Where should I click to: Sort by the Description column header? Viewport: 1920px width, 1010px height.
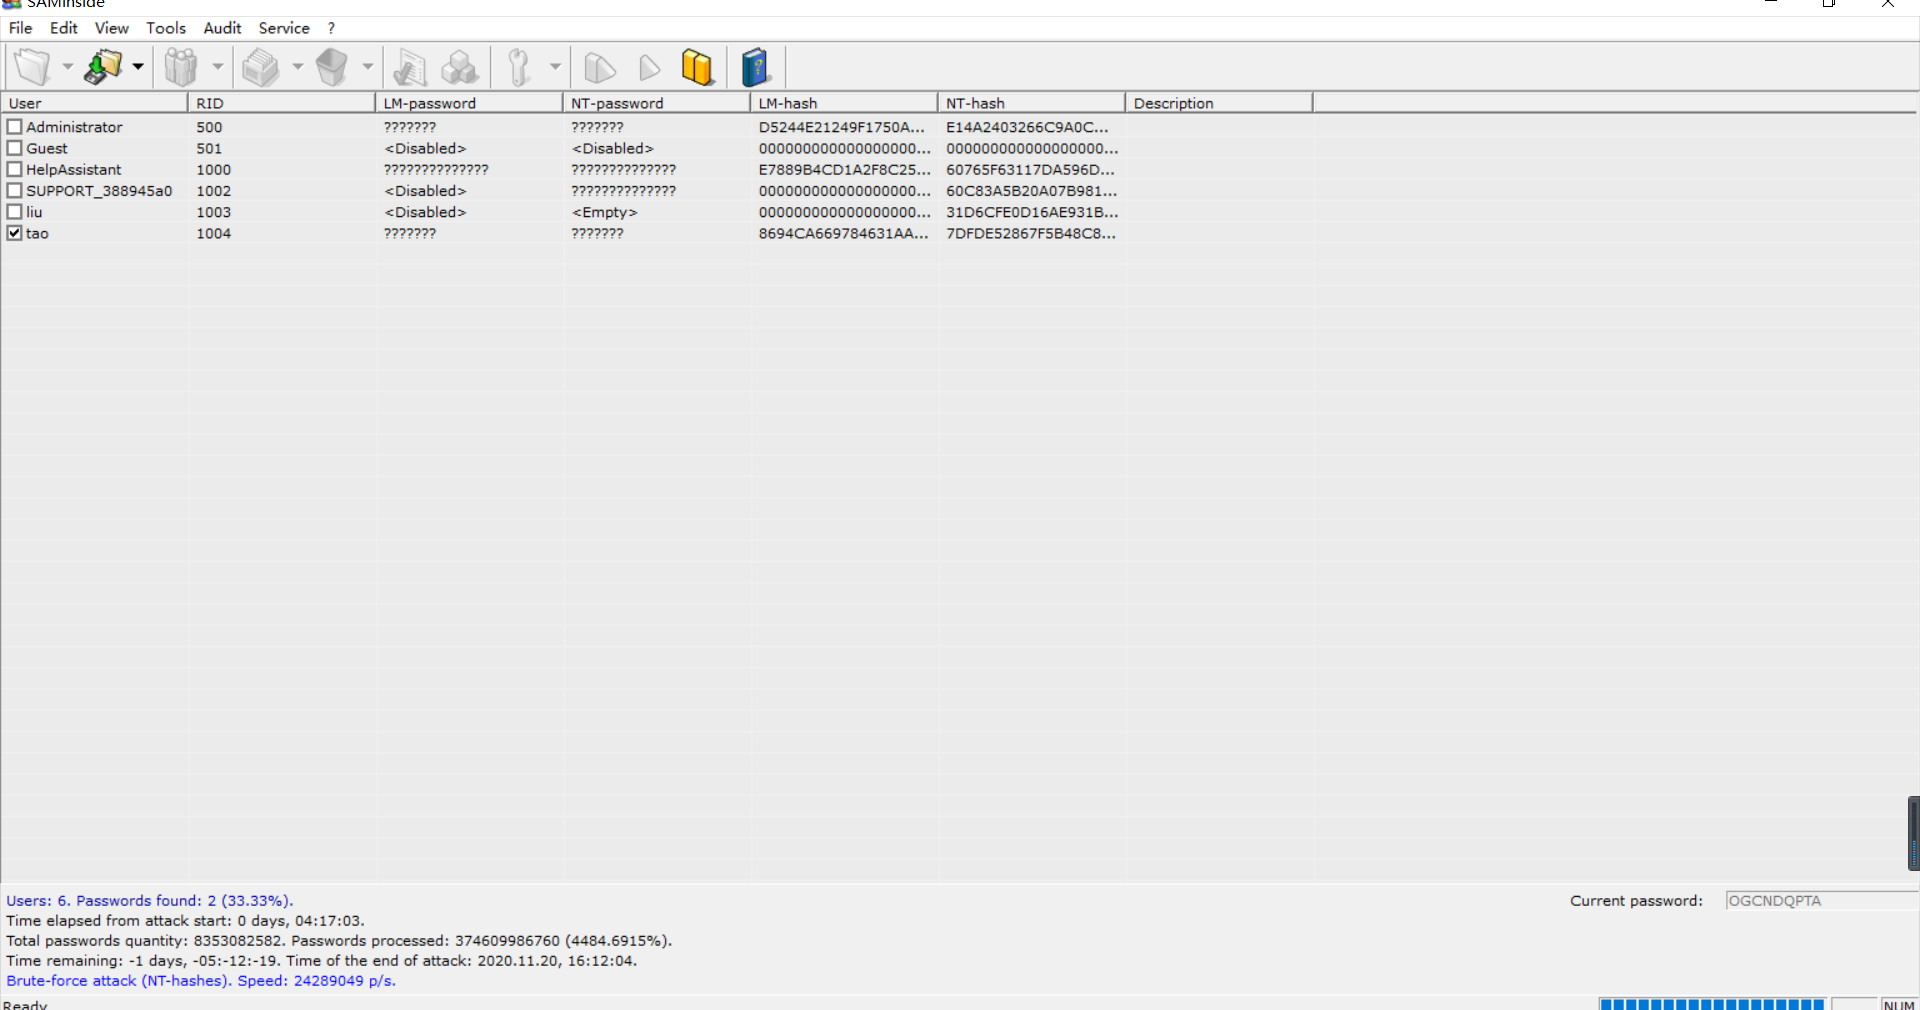coord(1219,103)
